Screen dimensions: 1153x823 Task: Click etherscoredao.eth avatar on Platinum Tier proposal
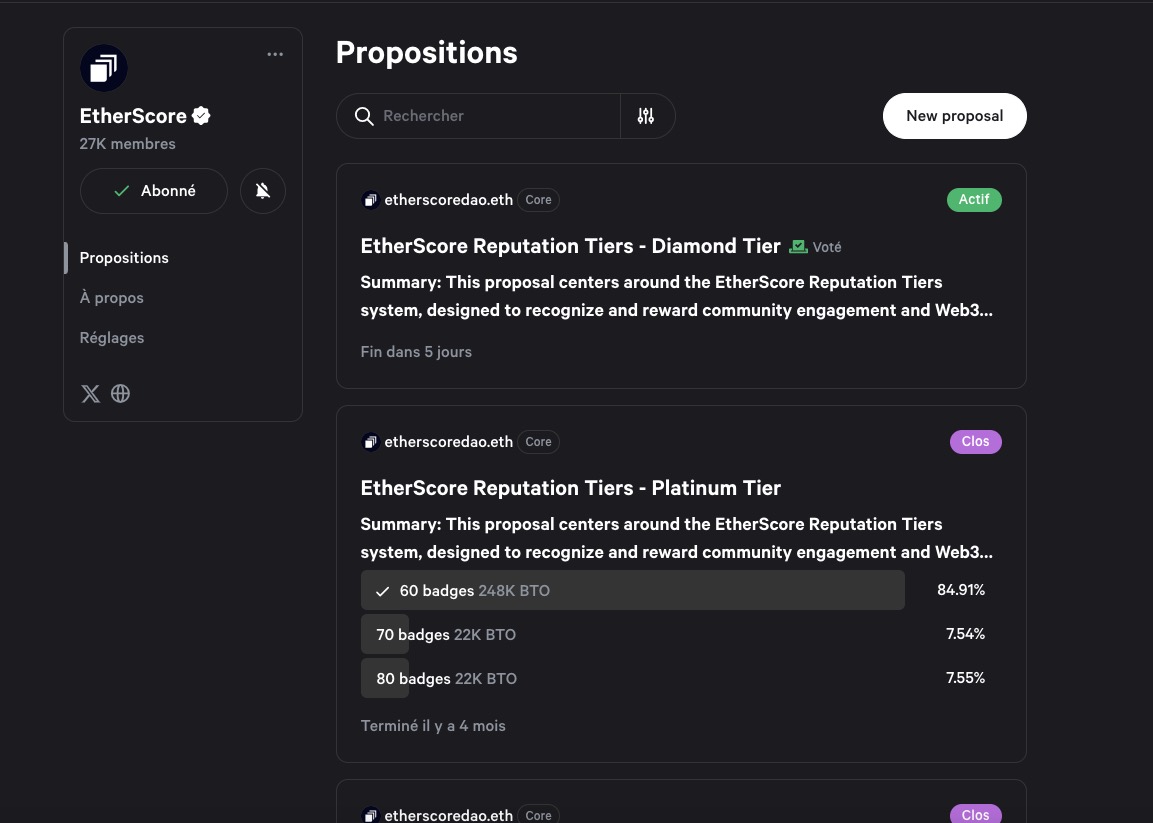tap(370, 442)
